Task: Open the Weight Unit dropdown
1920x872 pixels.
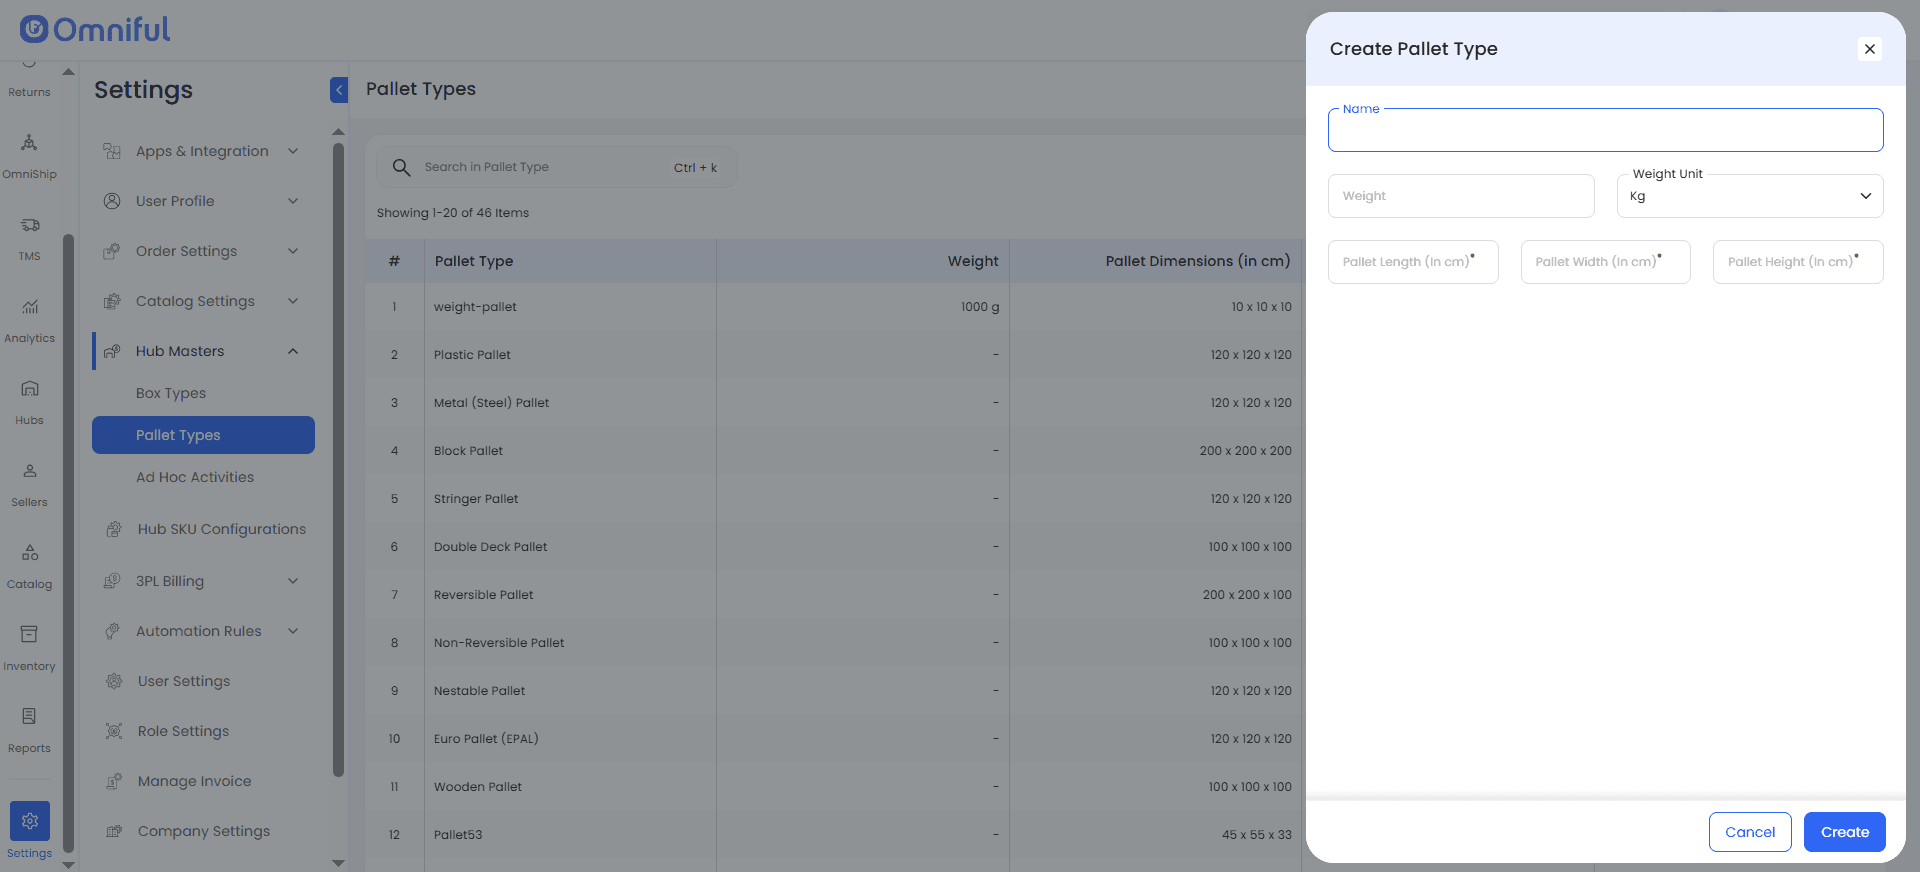Action: 1749,196
